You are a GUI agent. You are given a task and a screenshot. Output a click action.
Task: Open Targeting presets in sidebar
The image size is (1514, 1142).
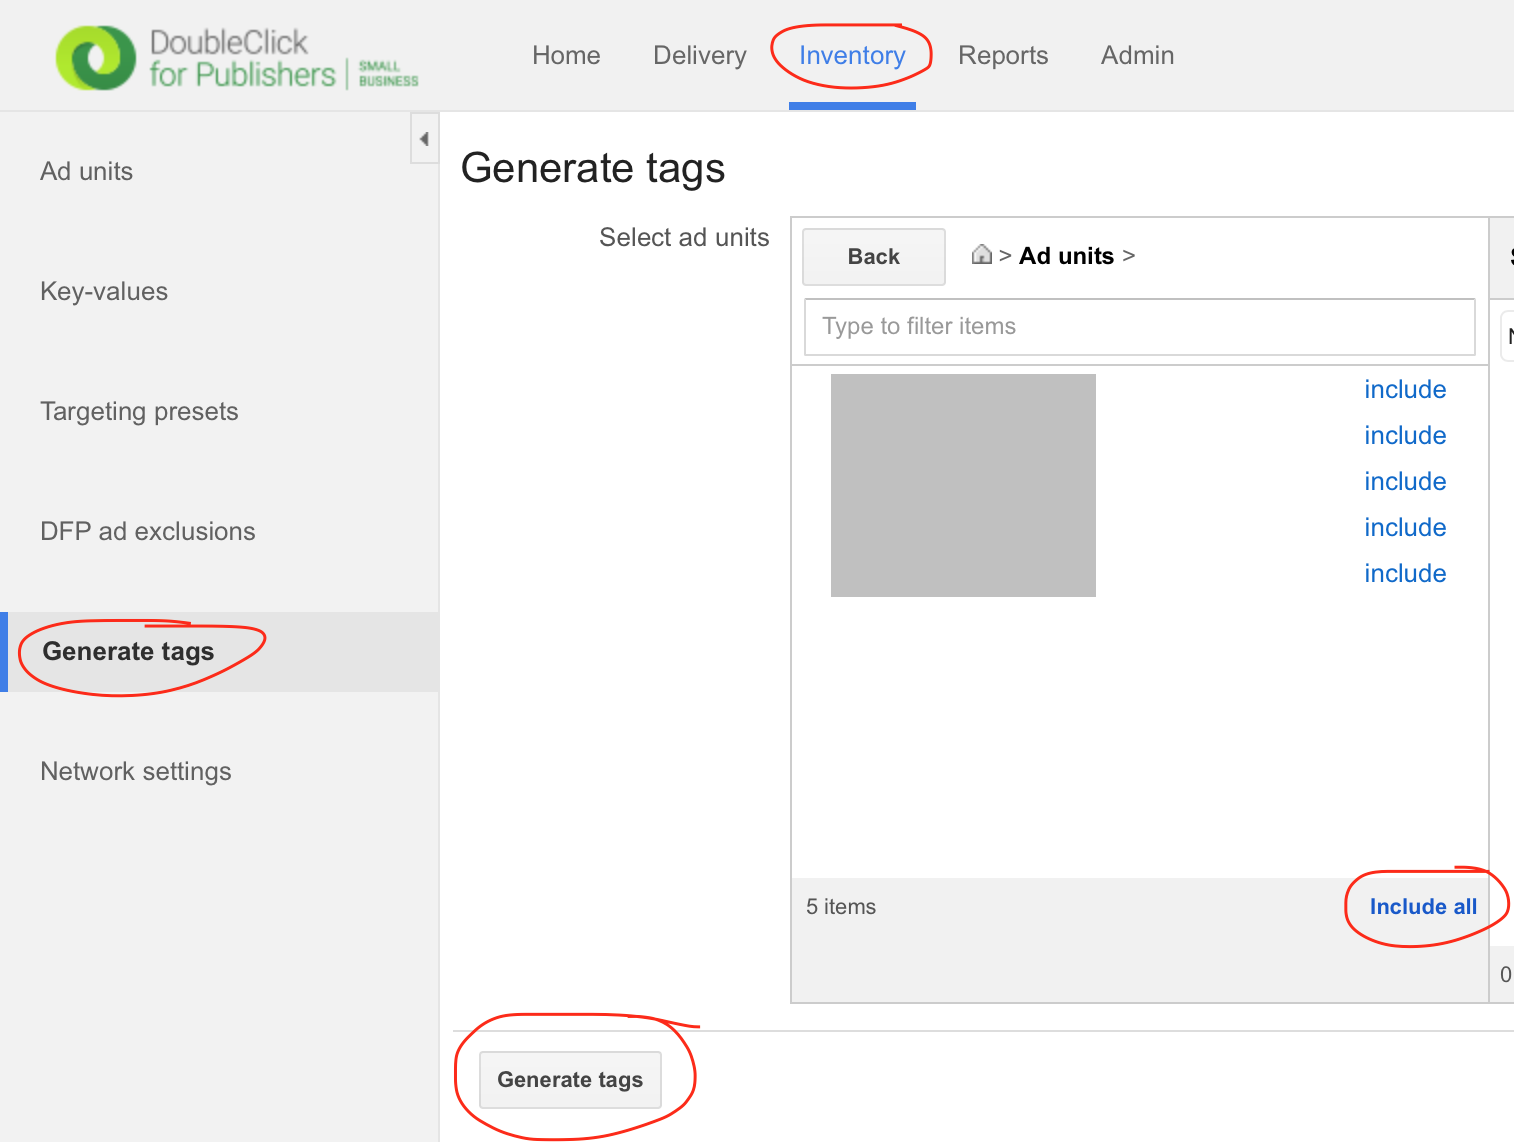[139, 411]
